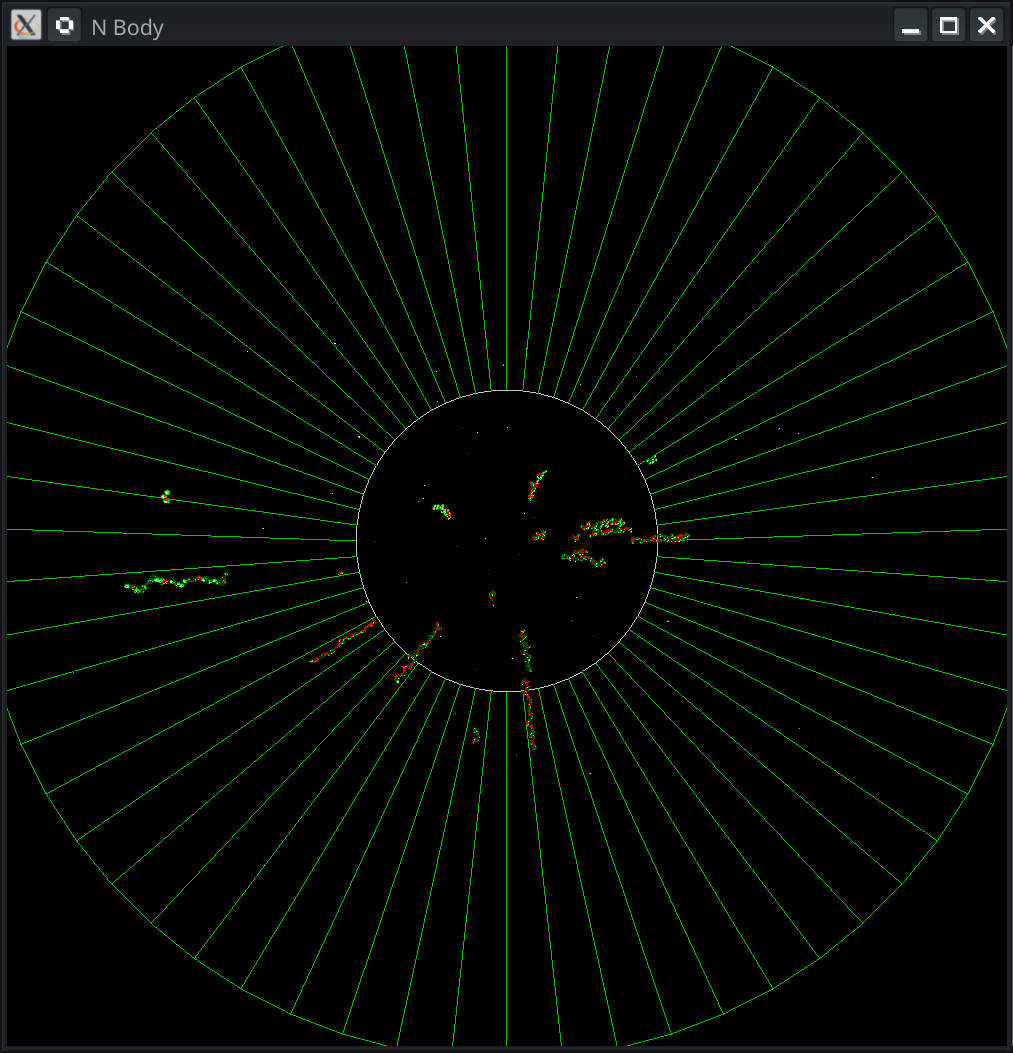Click the N Body window title text
The image size is (1013, 1053).
(x=127, y=27)
